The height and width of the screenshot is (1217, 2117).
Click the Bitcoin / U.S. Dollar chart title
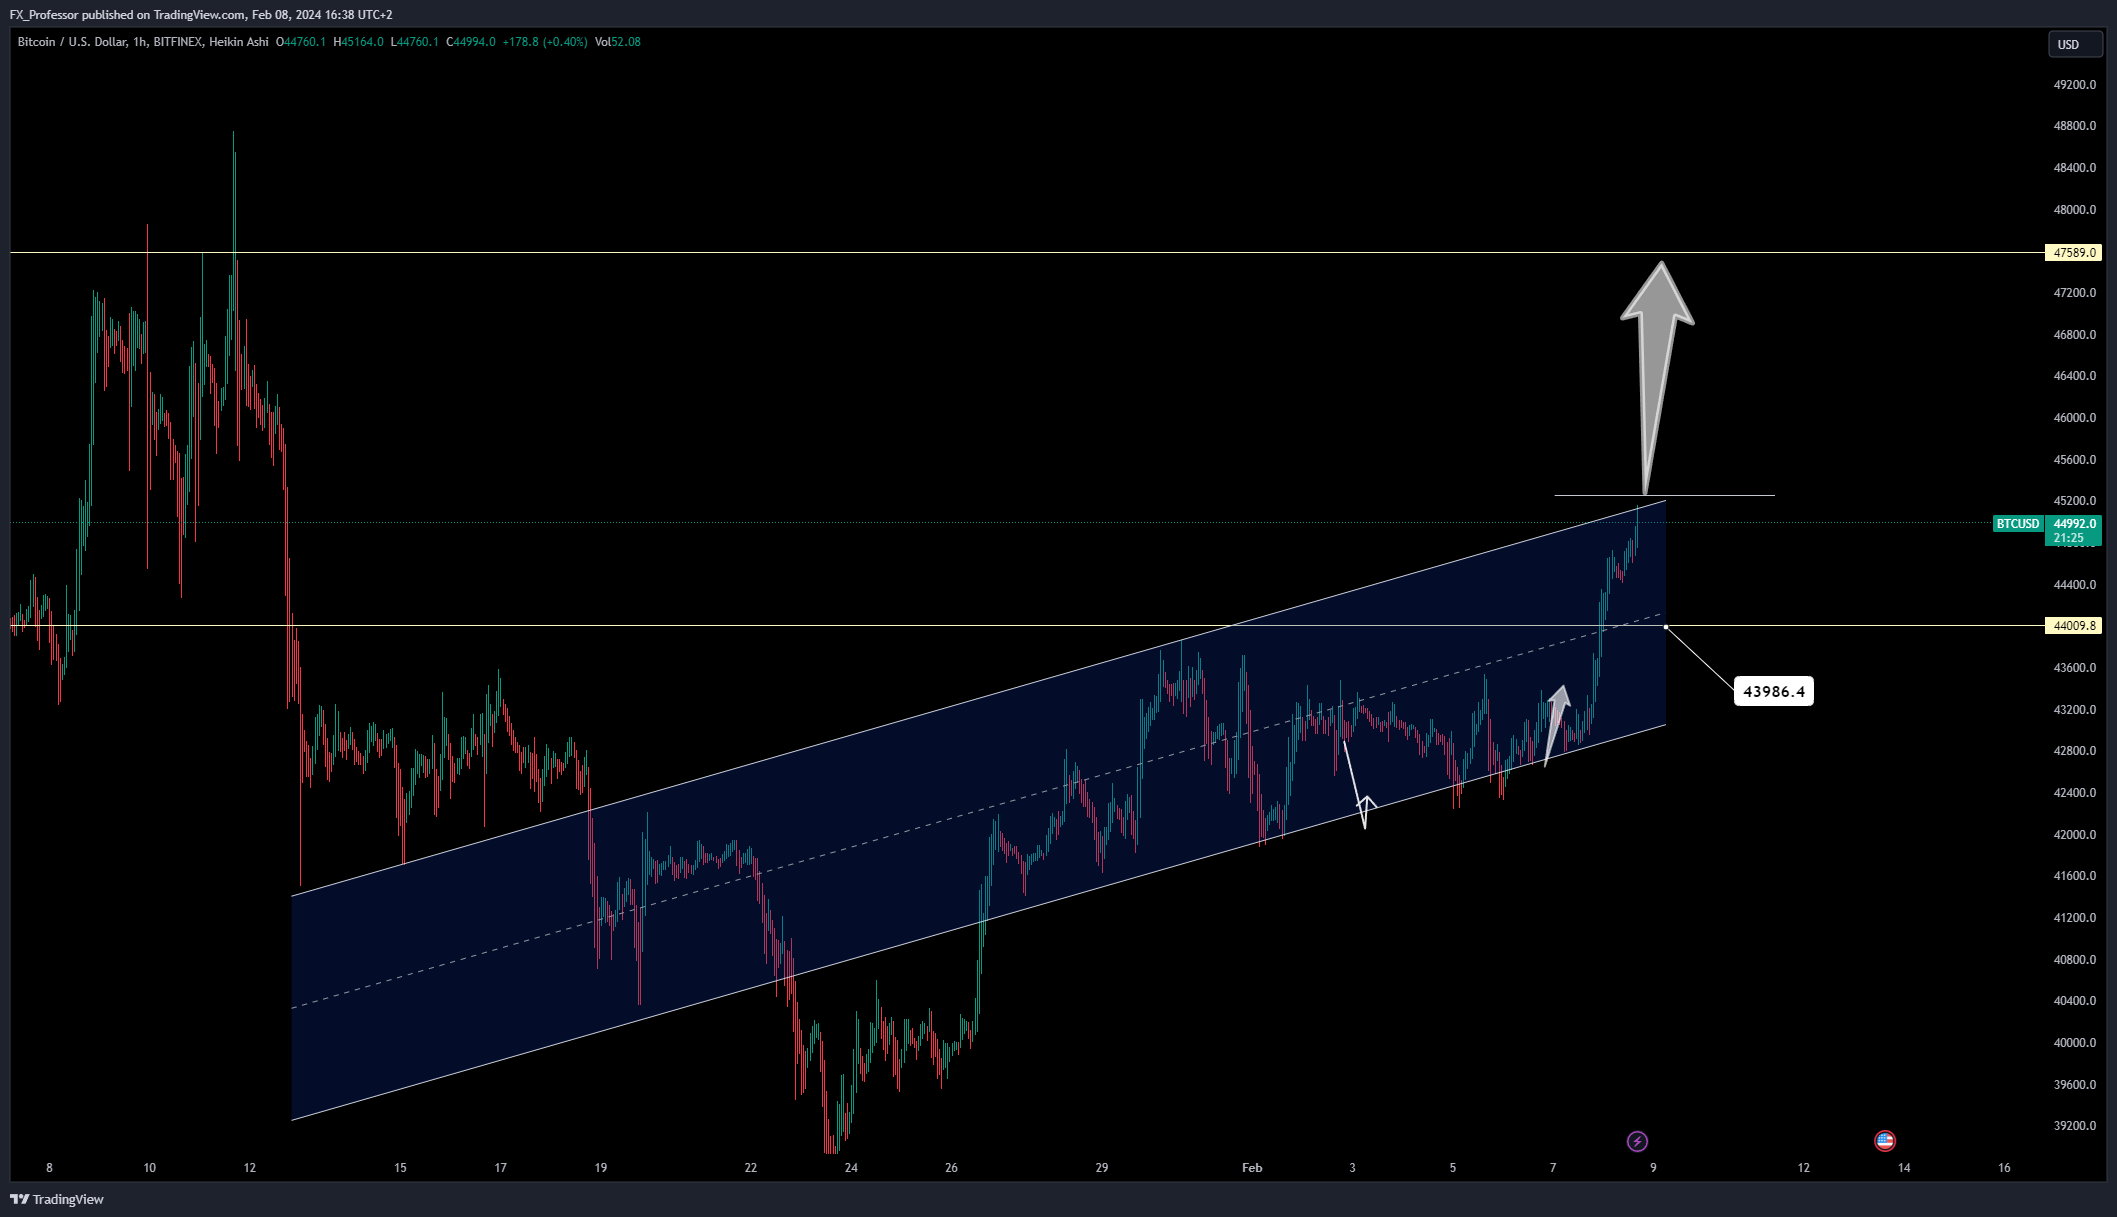point(71,42)
